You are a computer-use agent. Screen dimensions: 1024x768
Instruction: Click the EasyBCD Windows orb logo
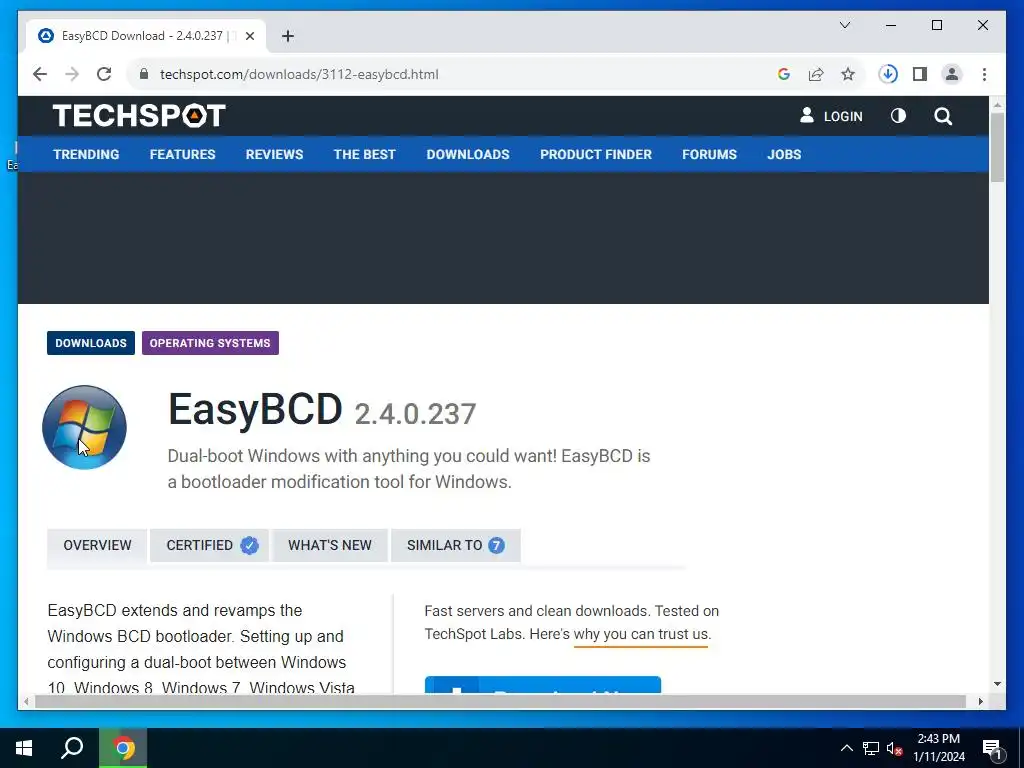pos(84,427)
